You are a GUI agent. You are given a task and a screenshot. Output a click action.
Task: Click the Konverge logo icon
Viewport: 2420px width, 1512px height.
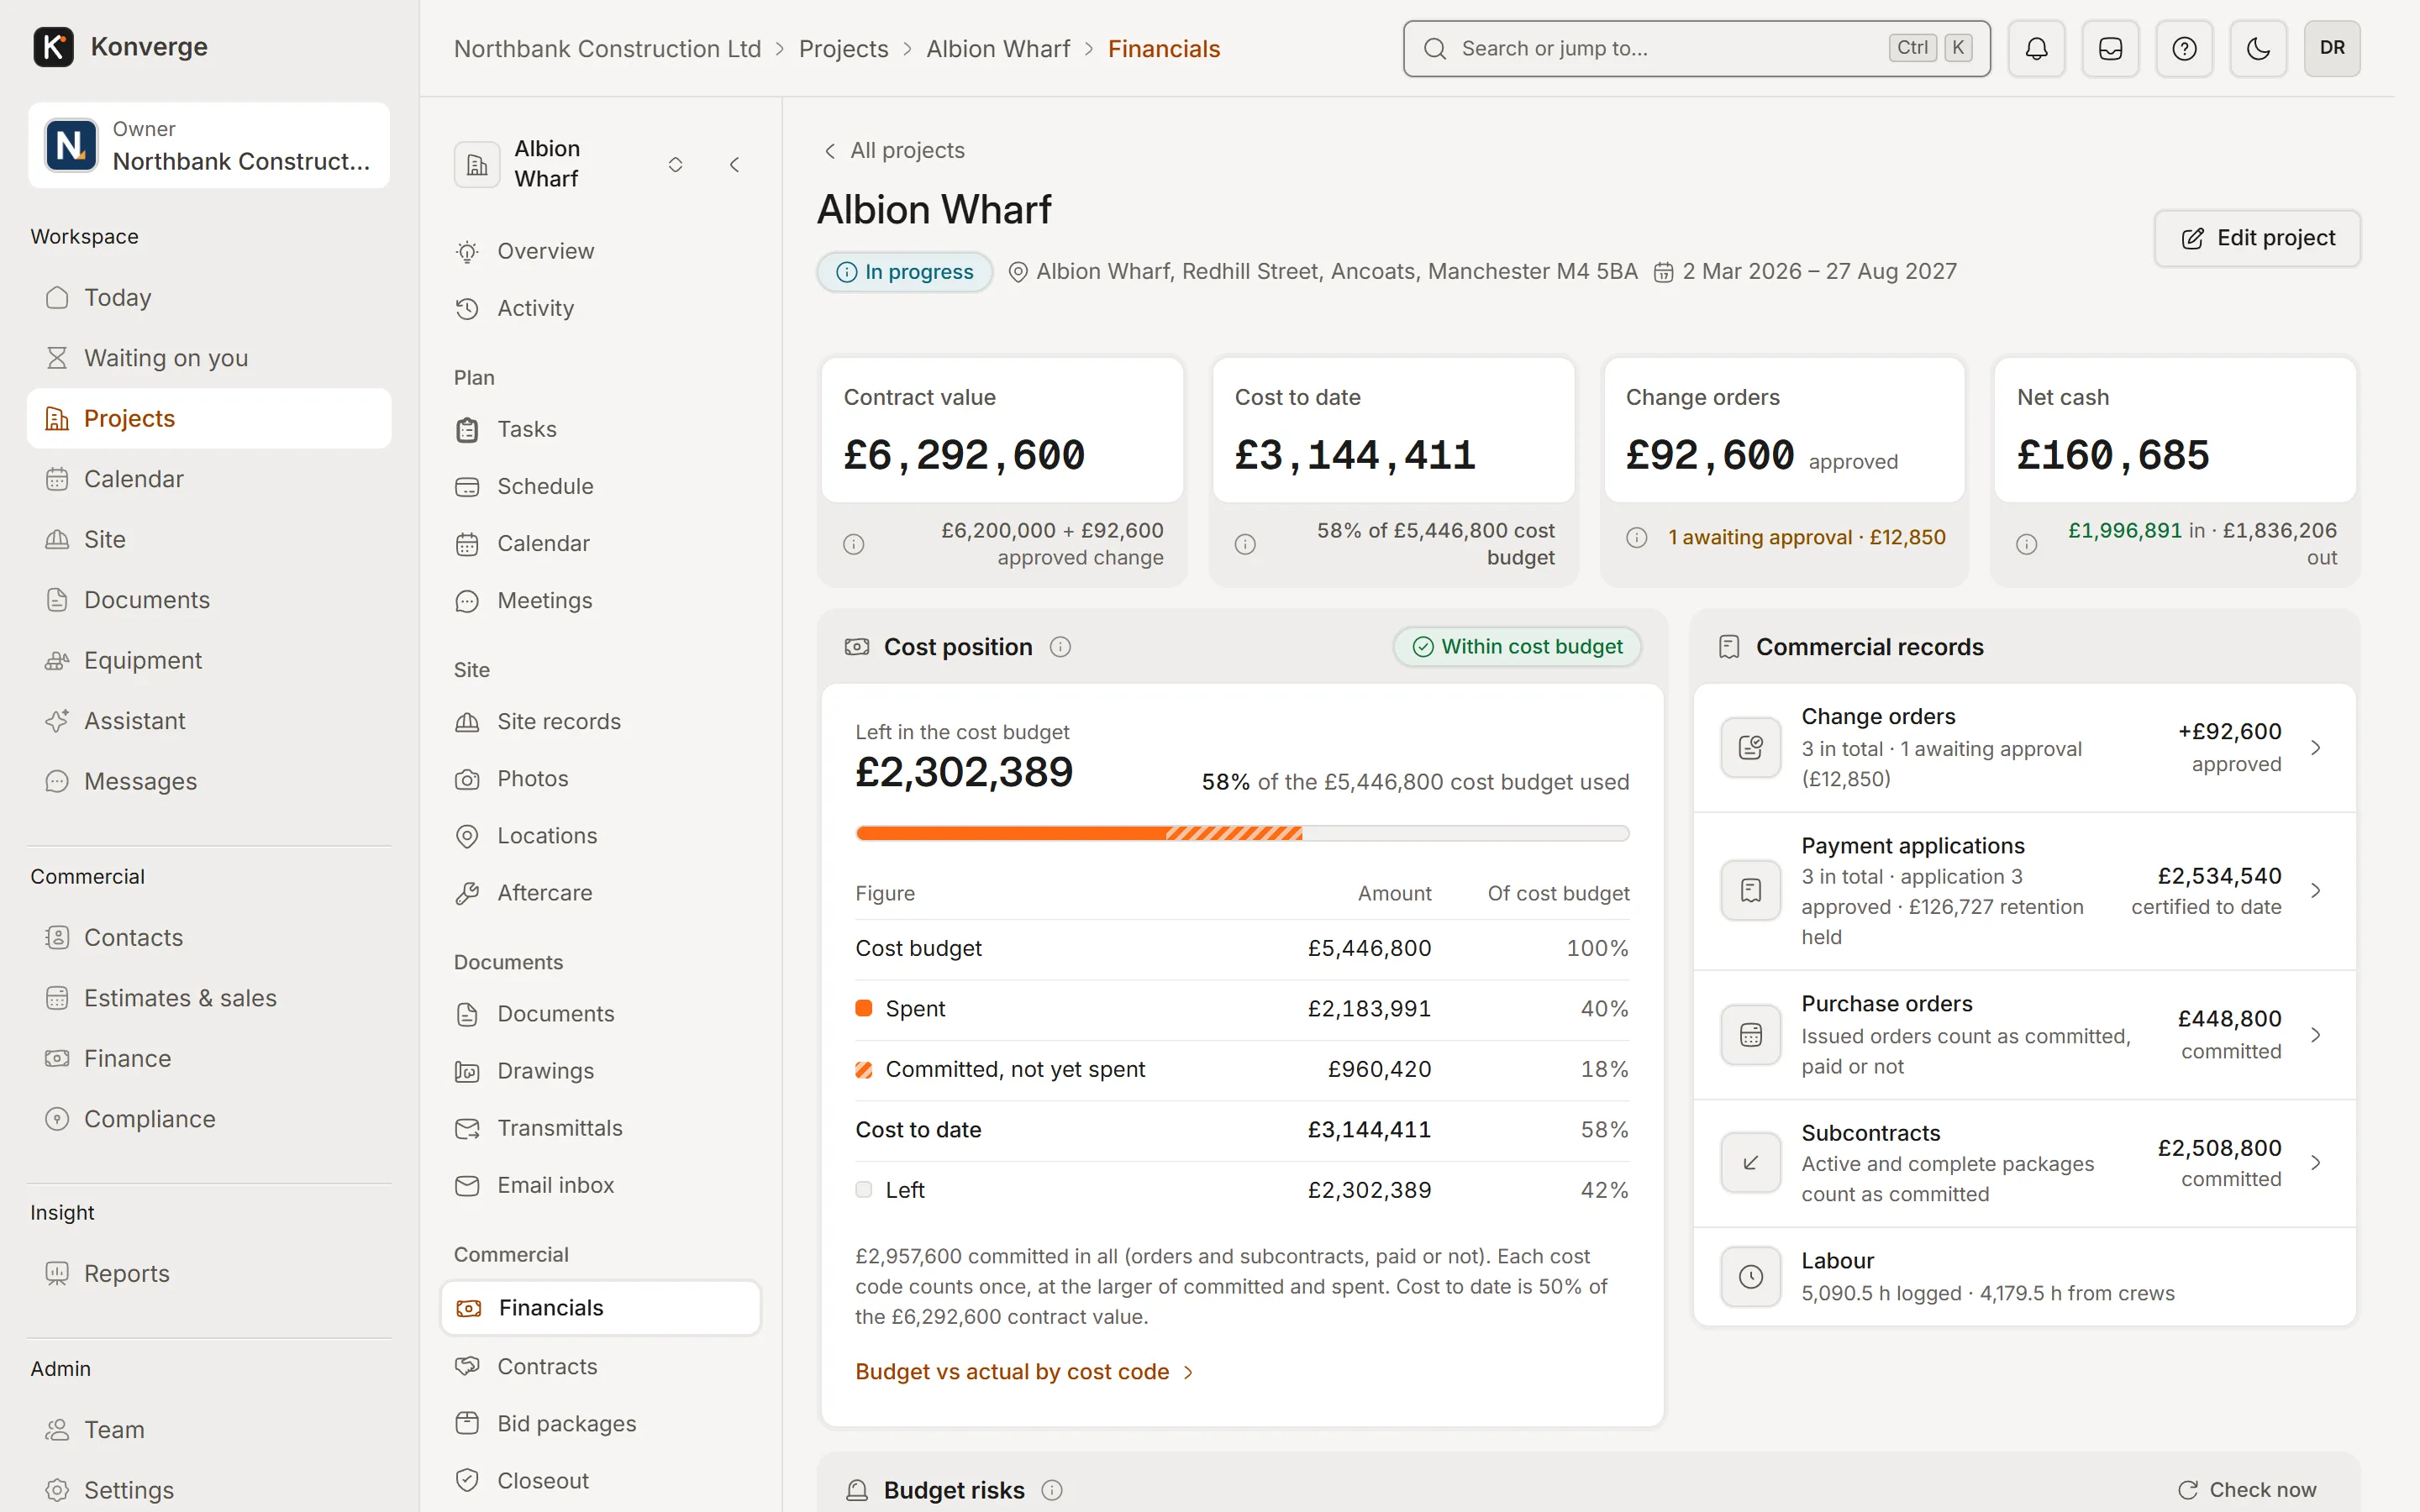(x=53, y=47)
